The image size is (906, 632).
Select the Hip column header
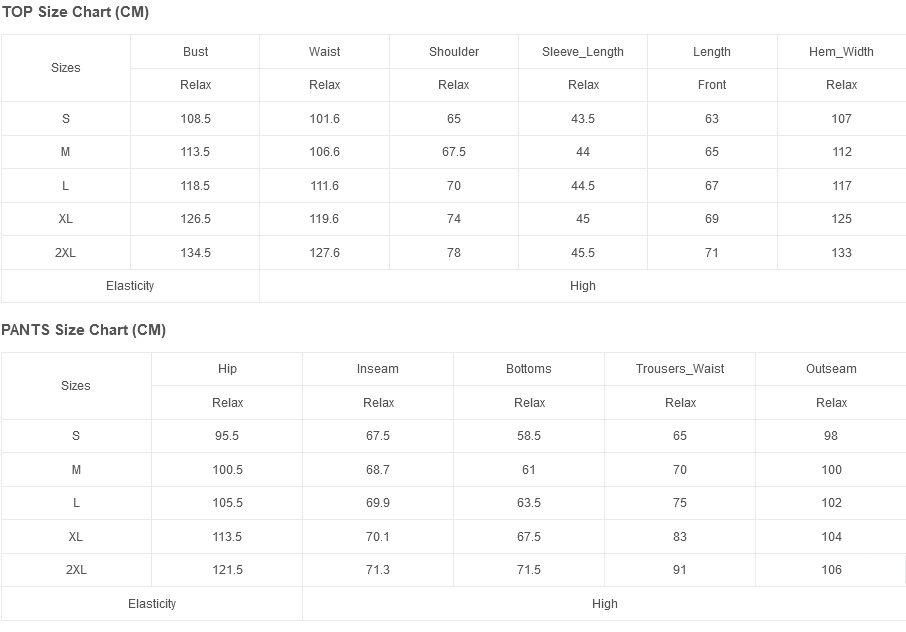coord(228,369)
